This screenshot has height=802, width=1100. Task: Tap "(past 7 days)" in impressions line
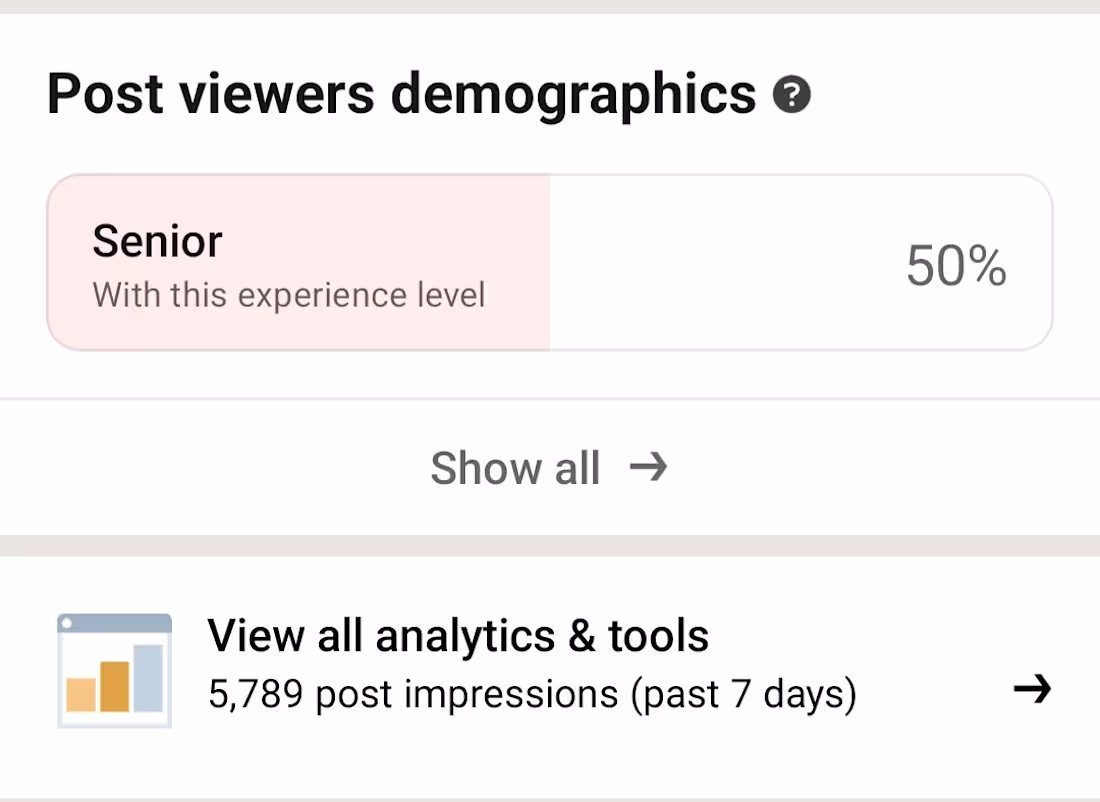pyautogui.click(x=743, y=693)
